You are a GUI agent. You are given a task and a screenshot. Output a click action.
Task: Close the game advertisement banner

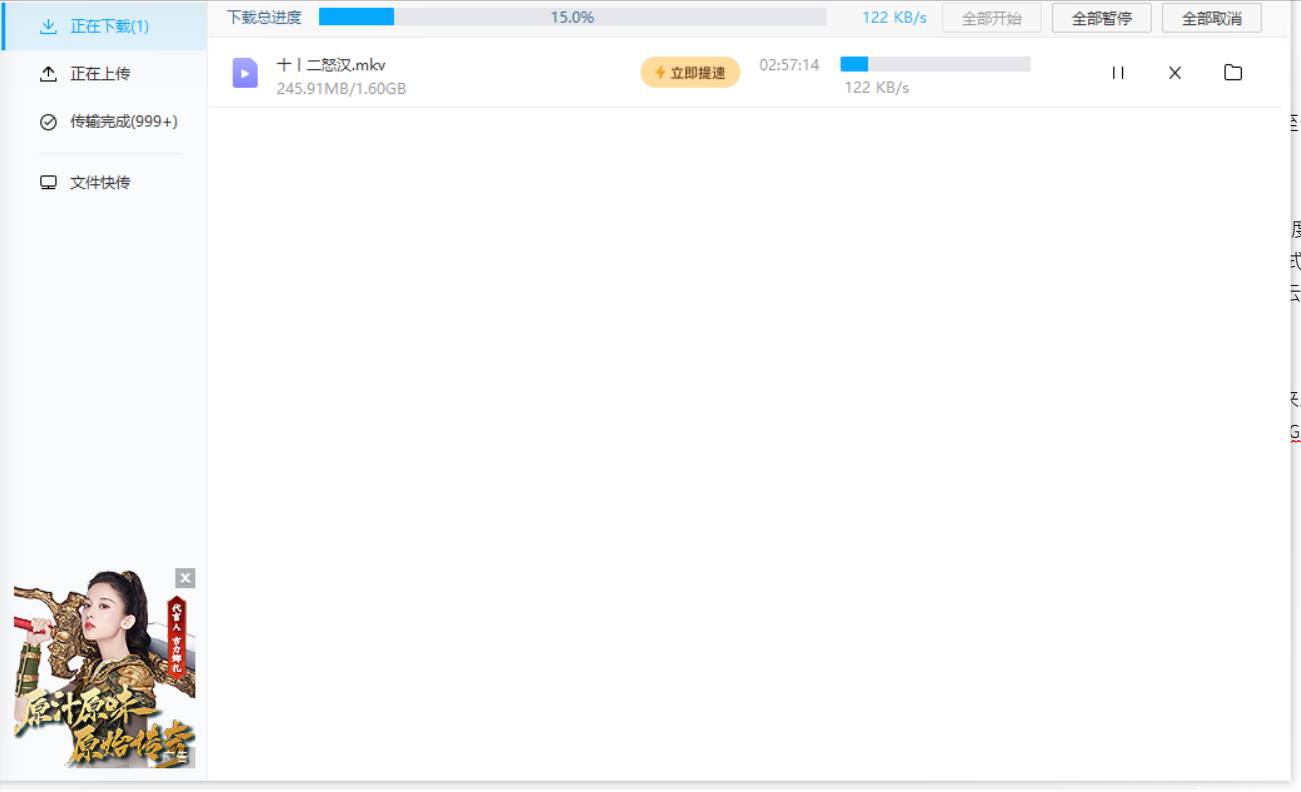coord(185,578)
